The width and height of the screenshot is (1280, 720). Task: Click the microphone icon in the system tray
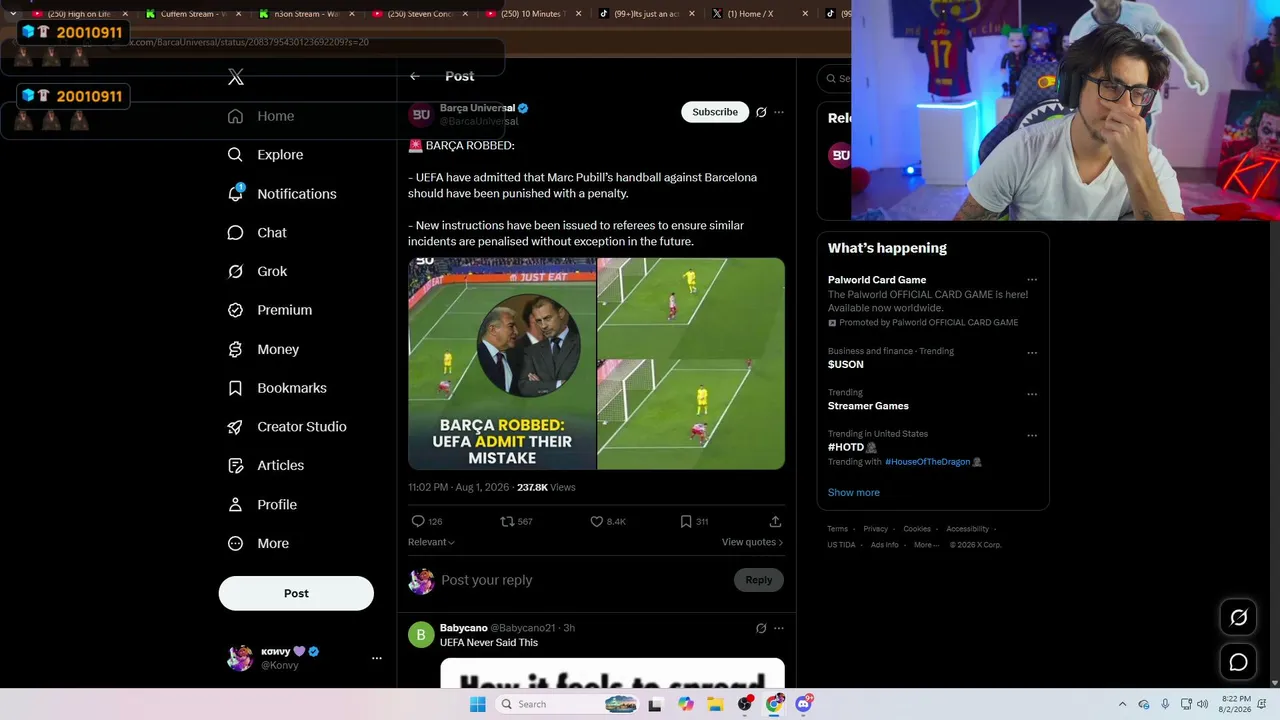click(1165, 704)
